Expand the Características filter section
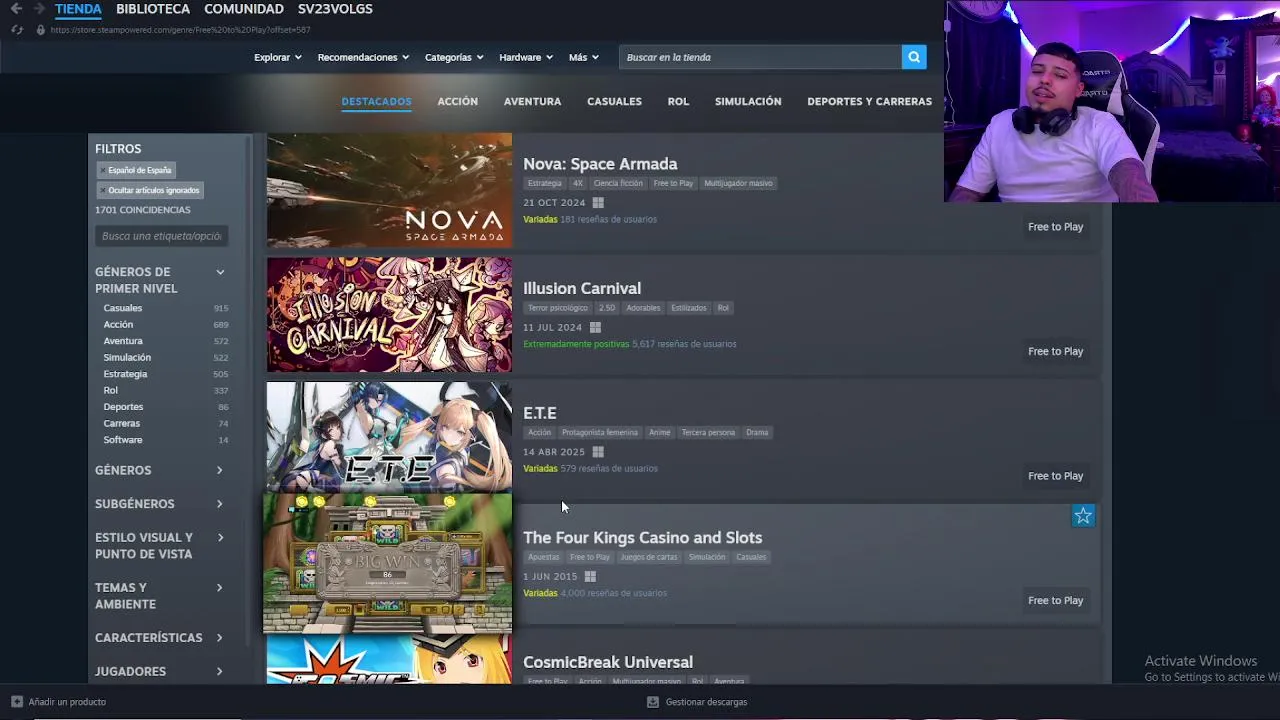 coord(219,638)
